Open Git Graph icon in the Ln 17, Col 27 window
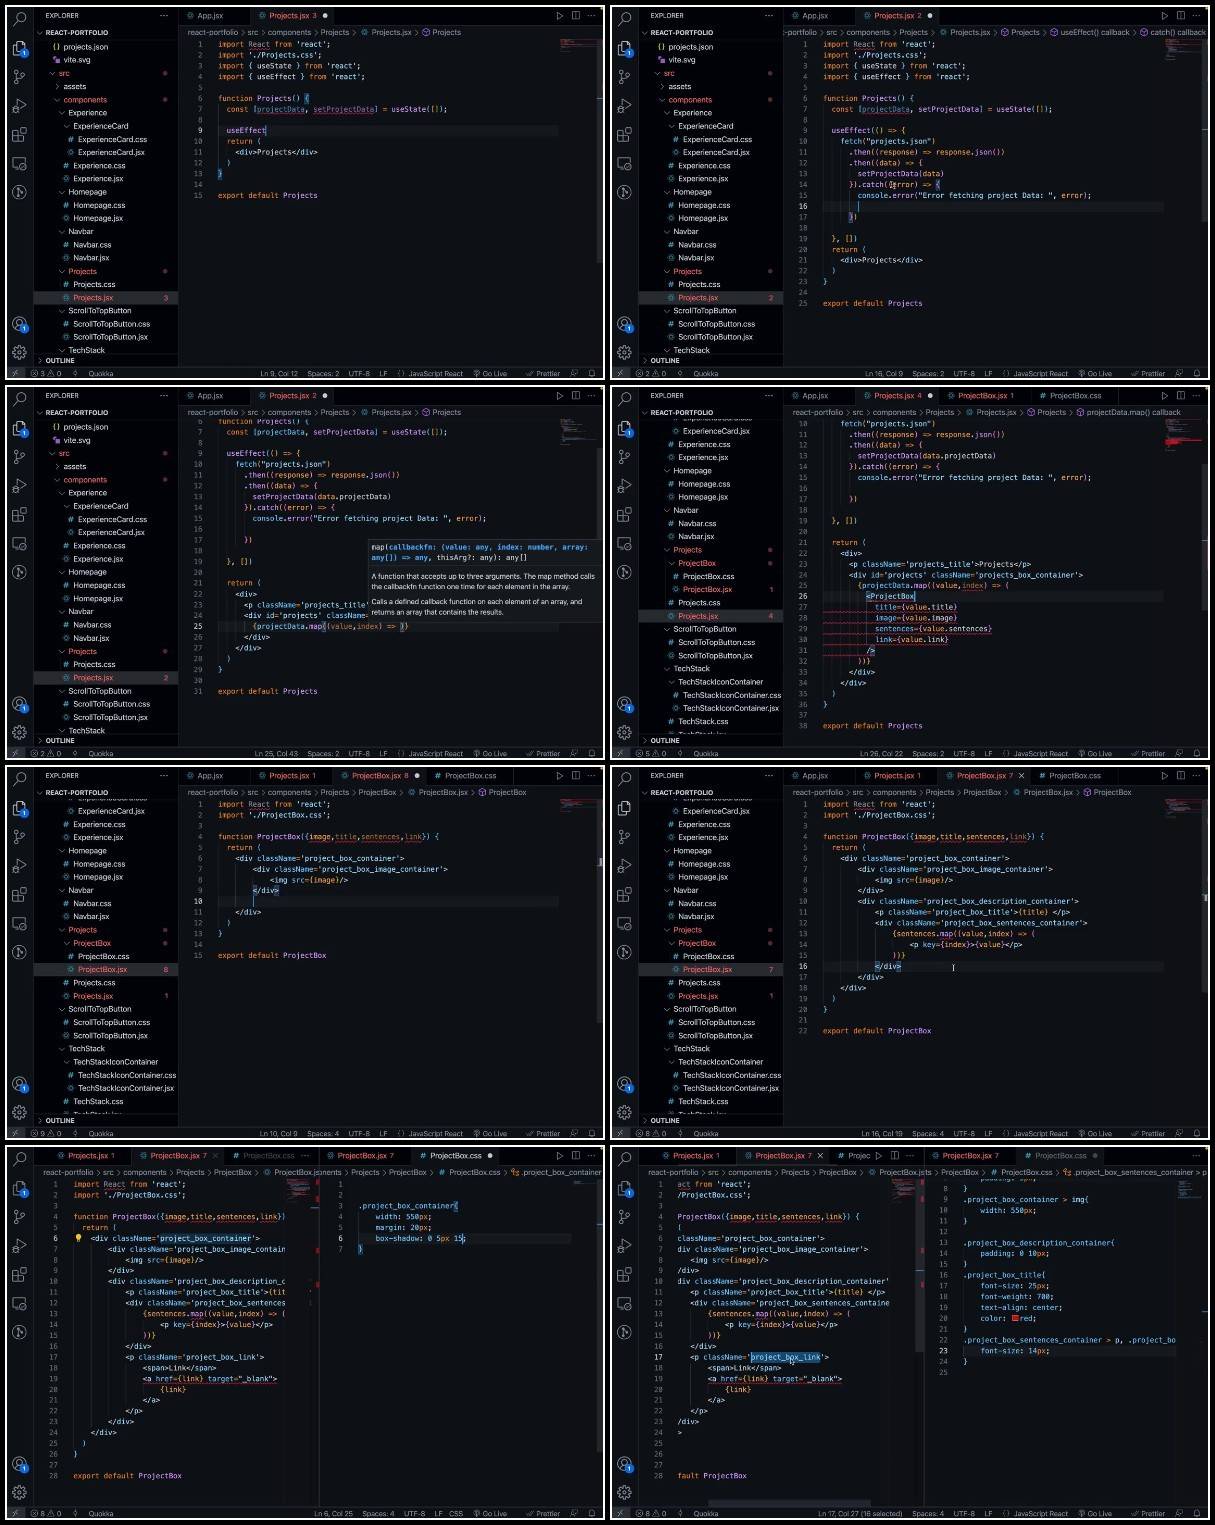This screenshot has height=1525, width=1215. pyautogui.click(x=624, y=1332)
